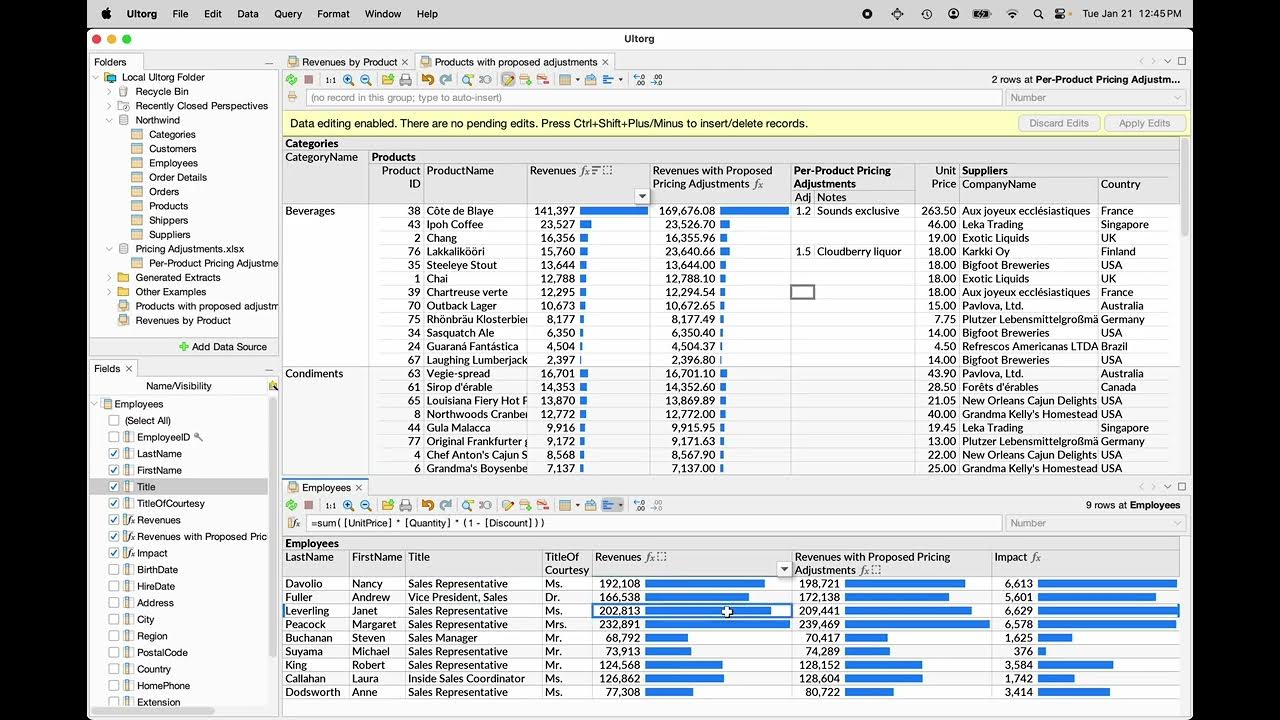Open macOS Spotlight search
This screenshot has width=1280, height=720.
[x=1040, y=14]
